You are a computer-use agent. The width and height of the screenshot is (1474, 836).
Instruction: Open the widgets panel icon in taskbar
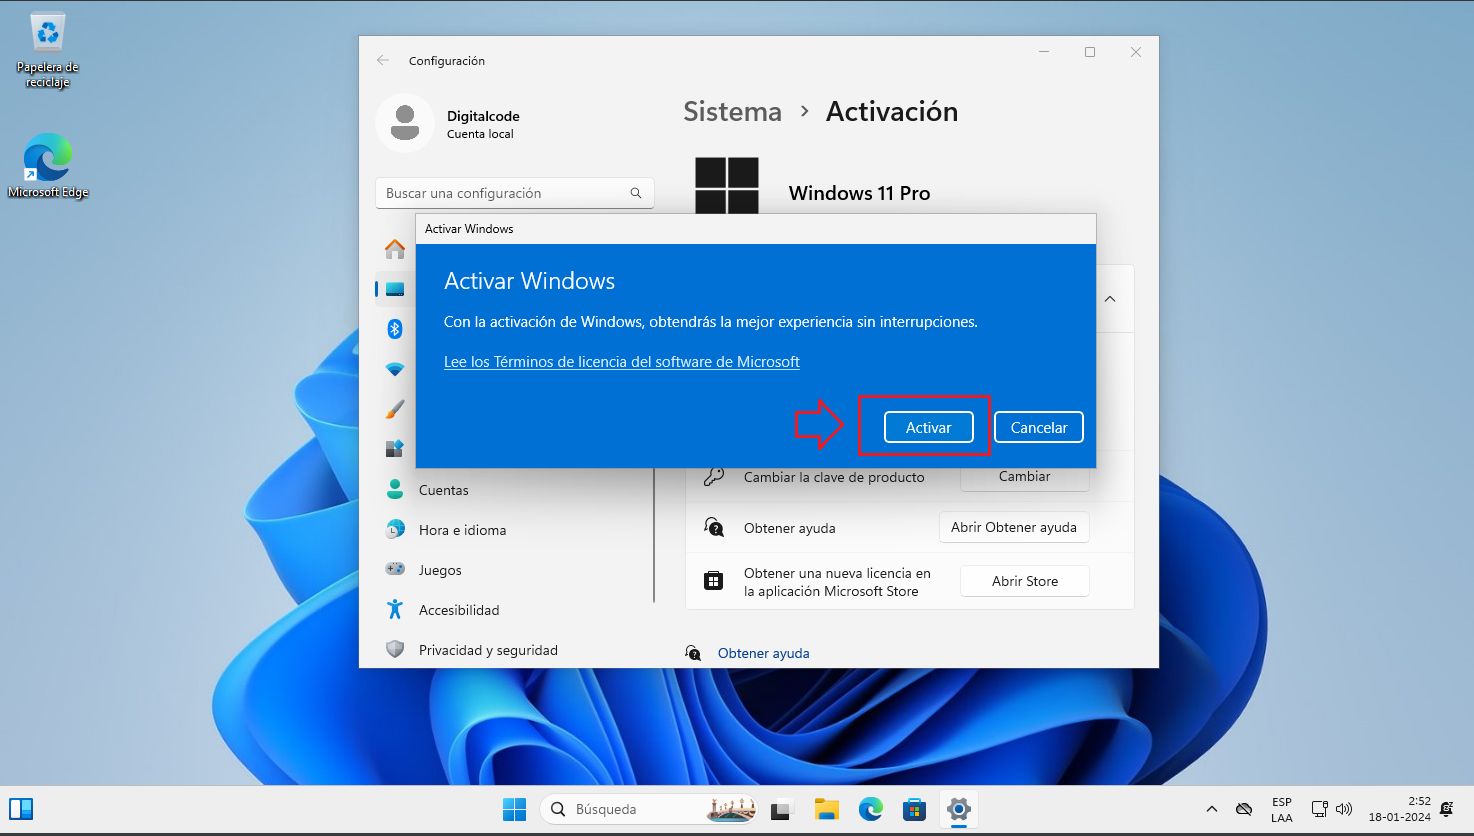(21, 809)
